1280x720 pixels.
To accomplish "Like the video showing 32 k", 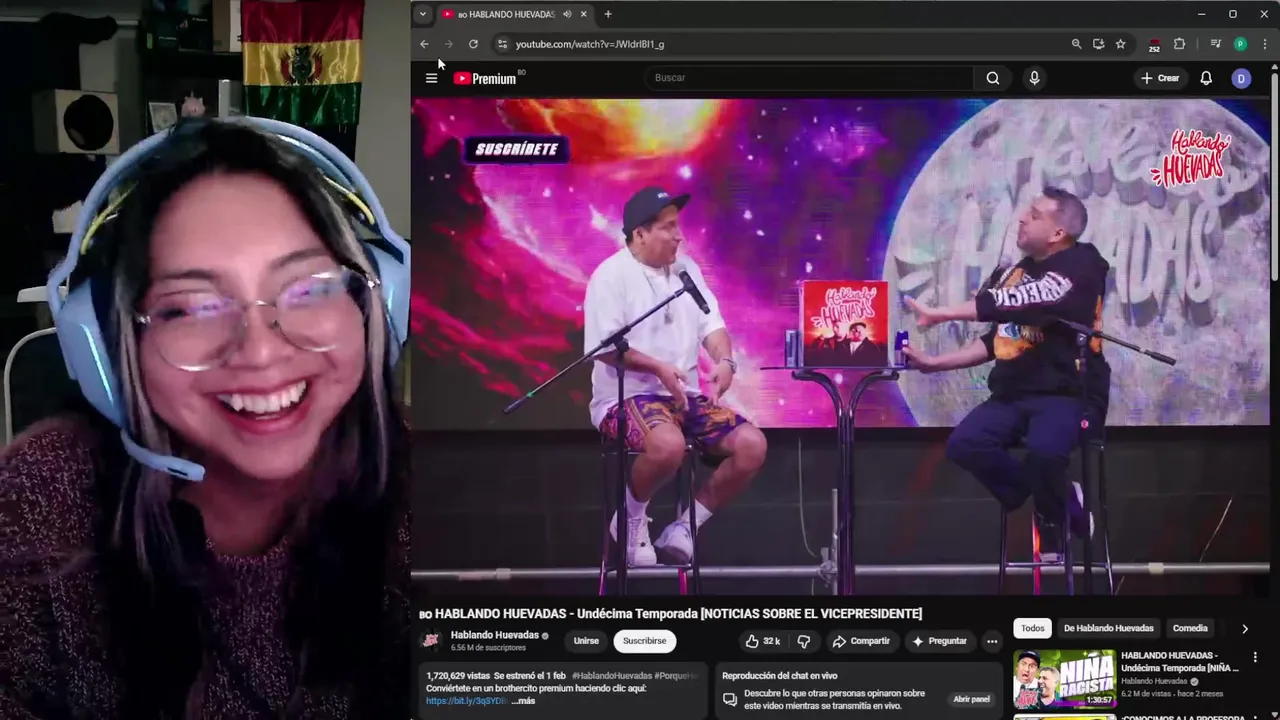I will [763, 641].
